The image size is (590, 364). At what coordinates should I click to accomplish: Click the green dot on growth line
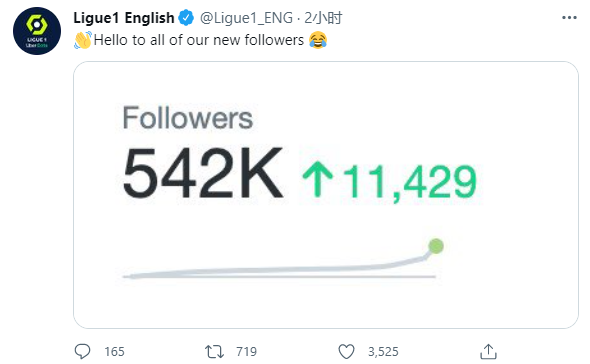pos(436,246)
